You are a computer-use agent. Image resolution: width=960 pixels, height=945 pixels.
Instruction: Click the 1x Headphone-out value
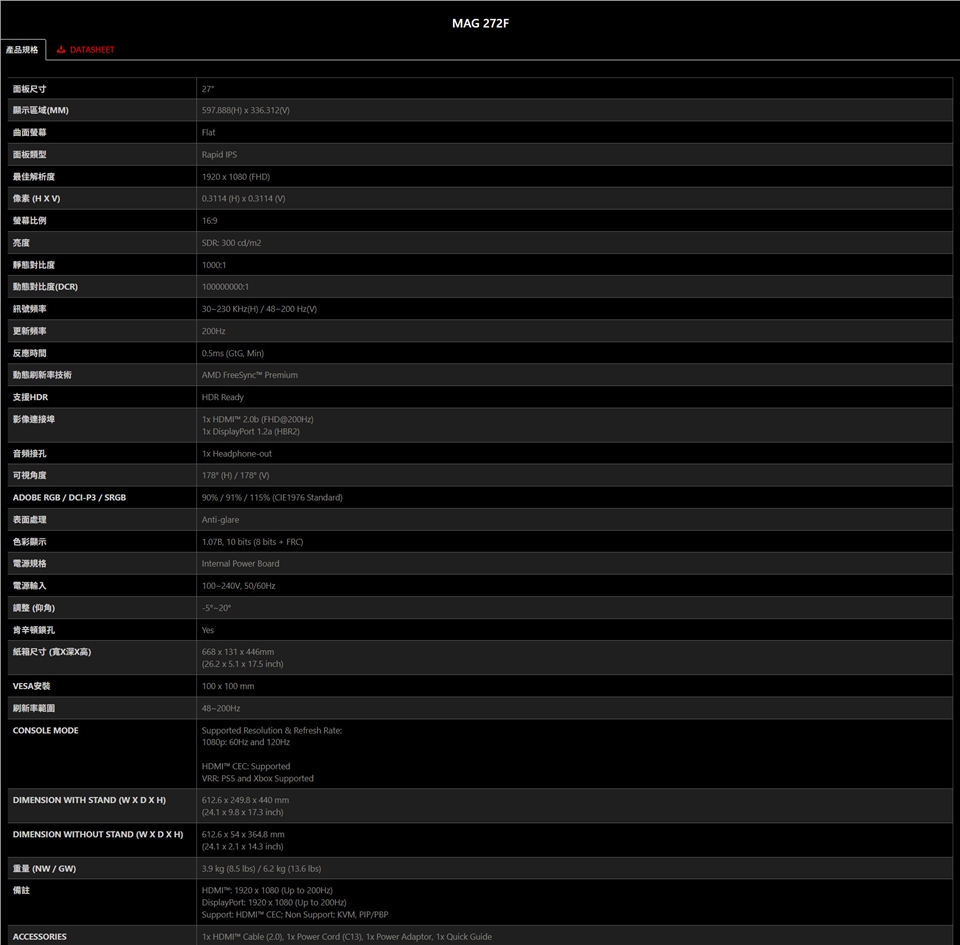[x=236, y=454]
